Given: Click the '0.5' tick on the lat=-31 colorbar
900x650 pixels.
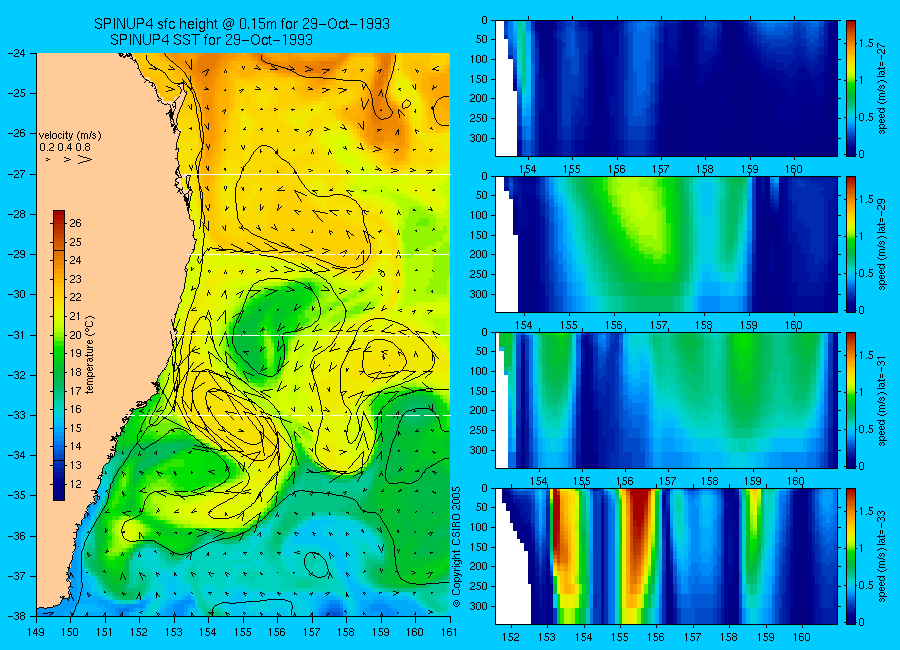Looking at the screenshot, I should point(866,429).
